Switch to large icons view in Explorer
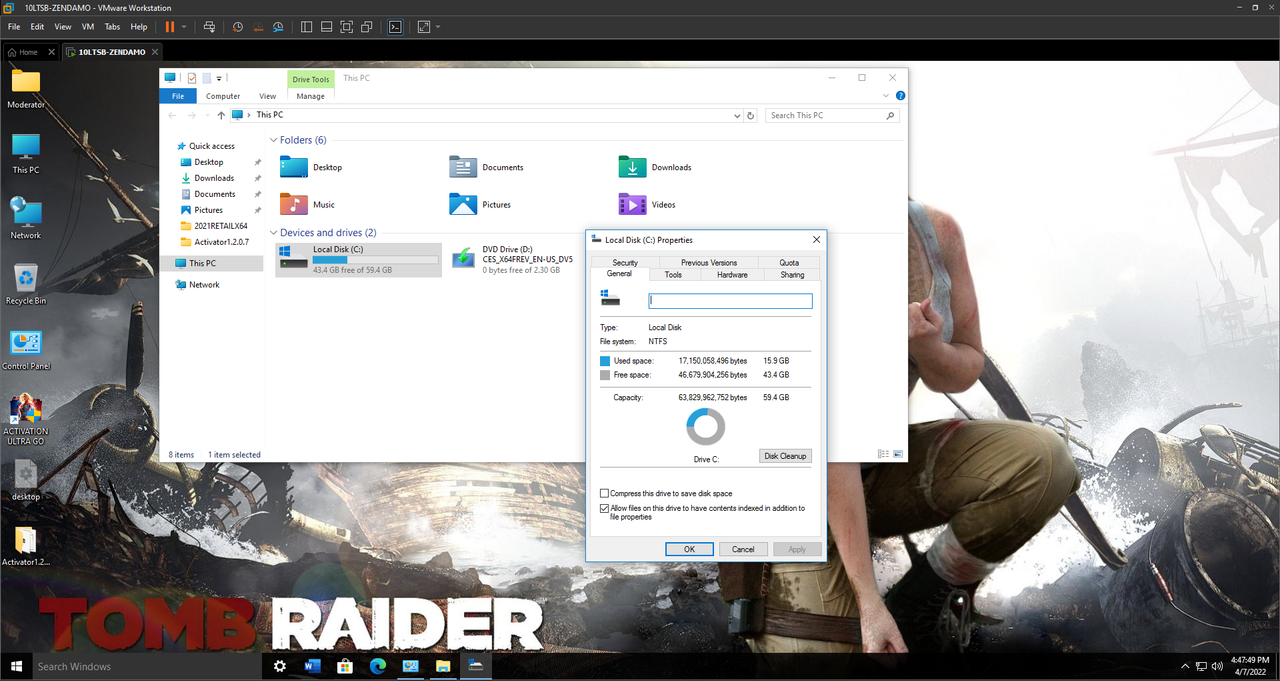1280x681 pixels. pyautogui.click(x=898, y=454)
